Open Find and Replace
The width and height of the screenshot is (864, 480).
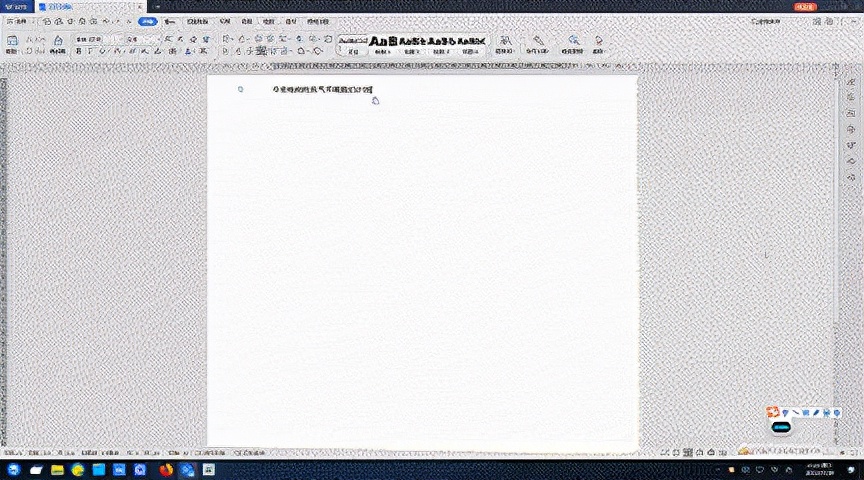573,44
